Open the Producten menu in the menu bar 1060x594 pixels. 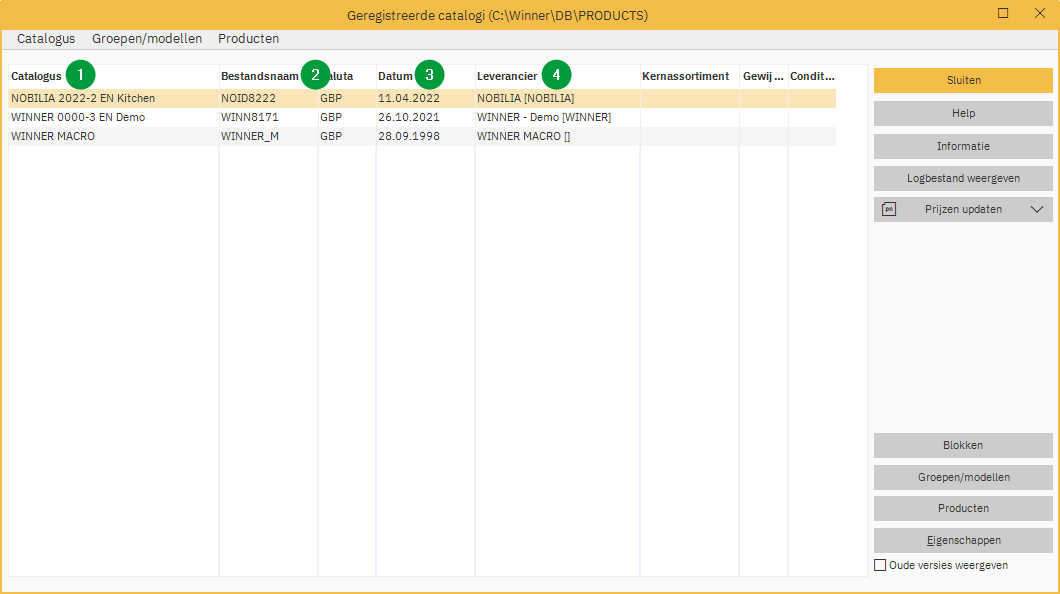click(x=248, y=39)
